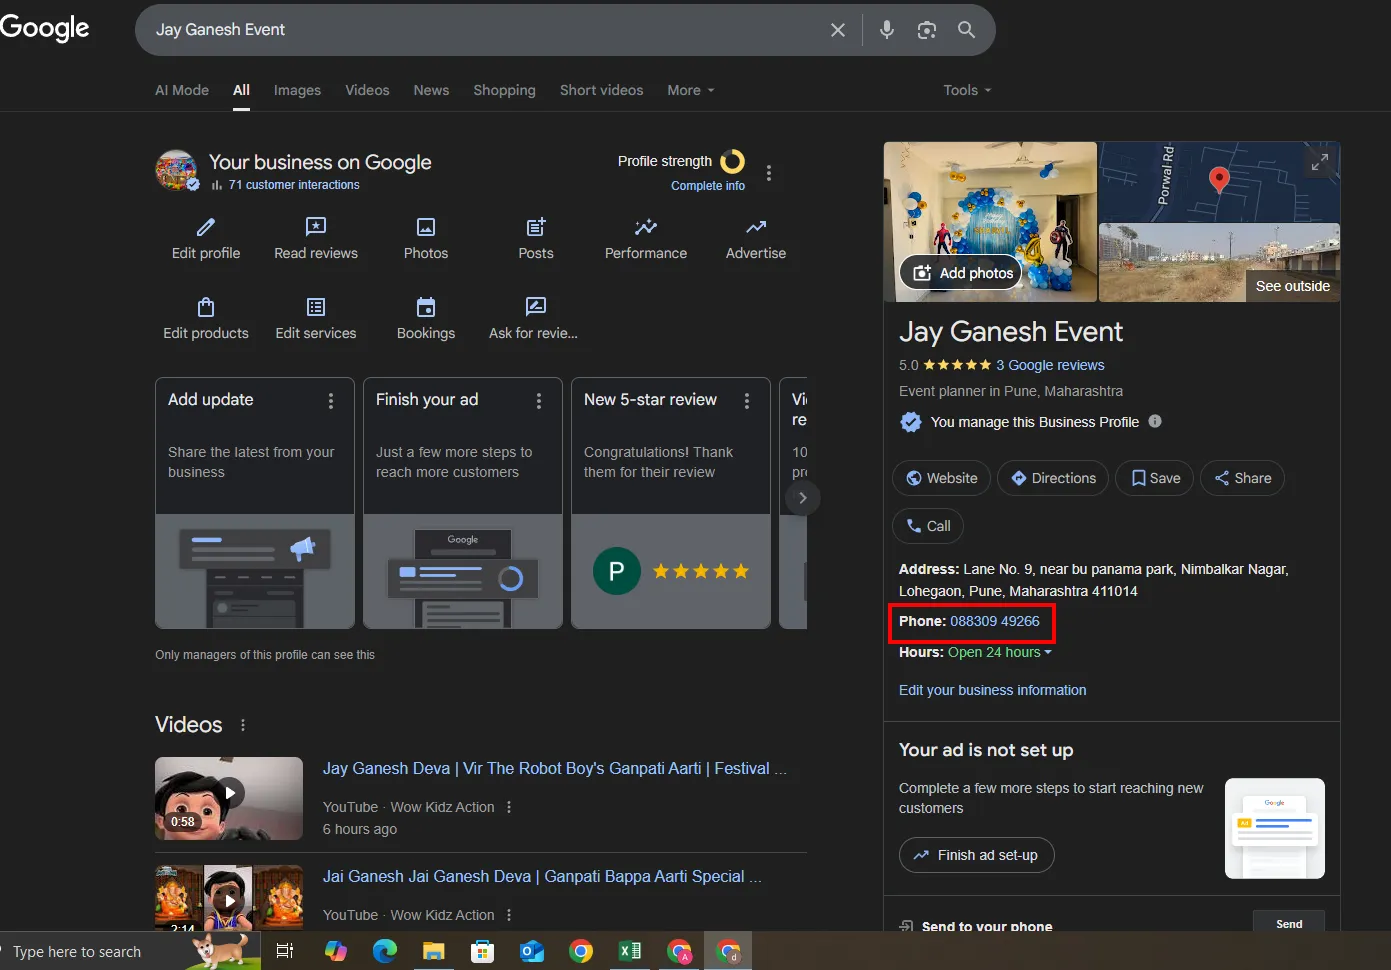Open the Tools dropdown
The image size is (1391, 970).
click(967, 90)
